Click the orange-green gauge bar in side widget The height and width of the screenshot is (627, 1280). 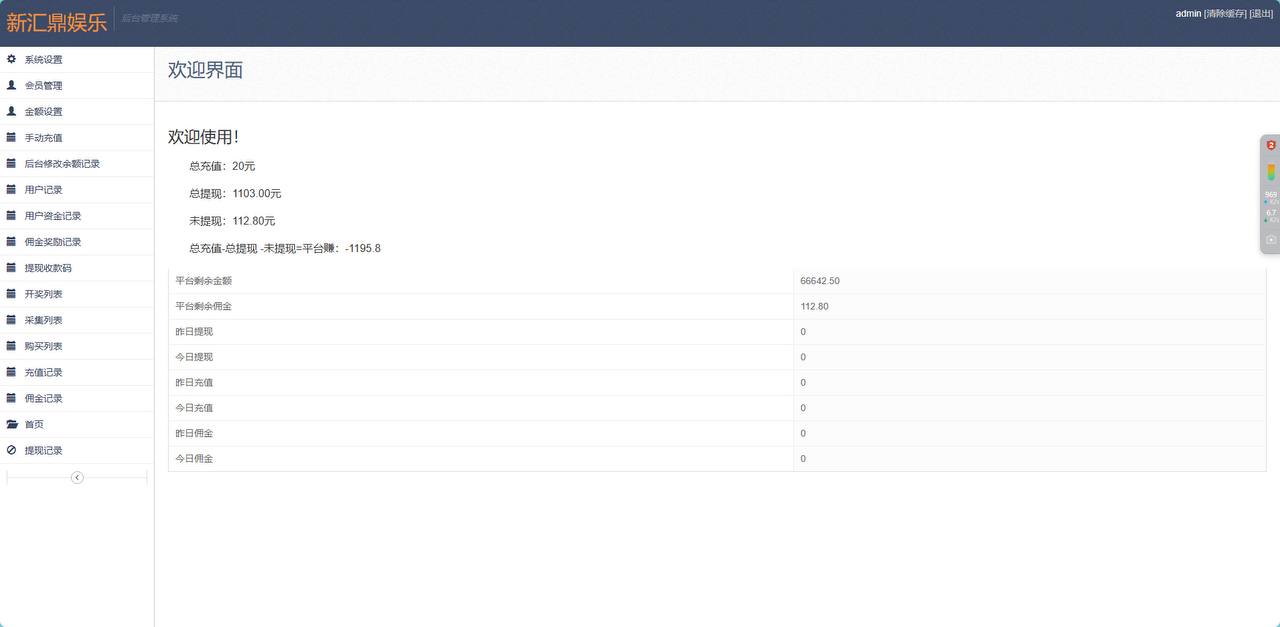point(1271,172)
